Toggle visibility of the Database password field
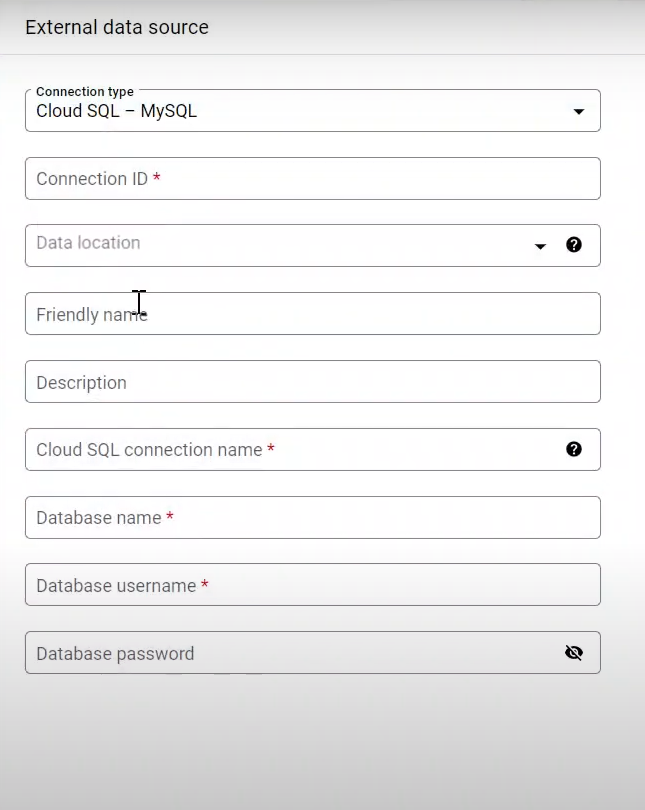645x810 pixels. tap(574, 652)
